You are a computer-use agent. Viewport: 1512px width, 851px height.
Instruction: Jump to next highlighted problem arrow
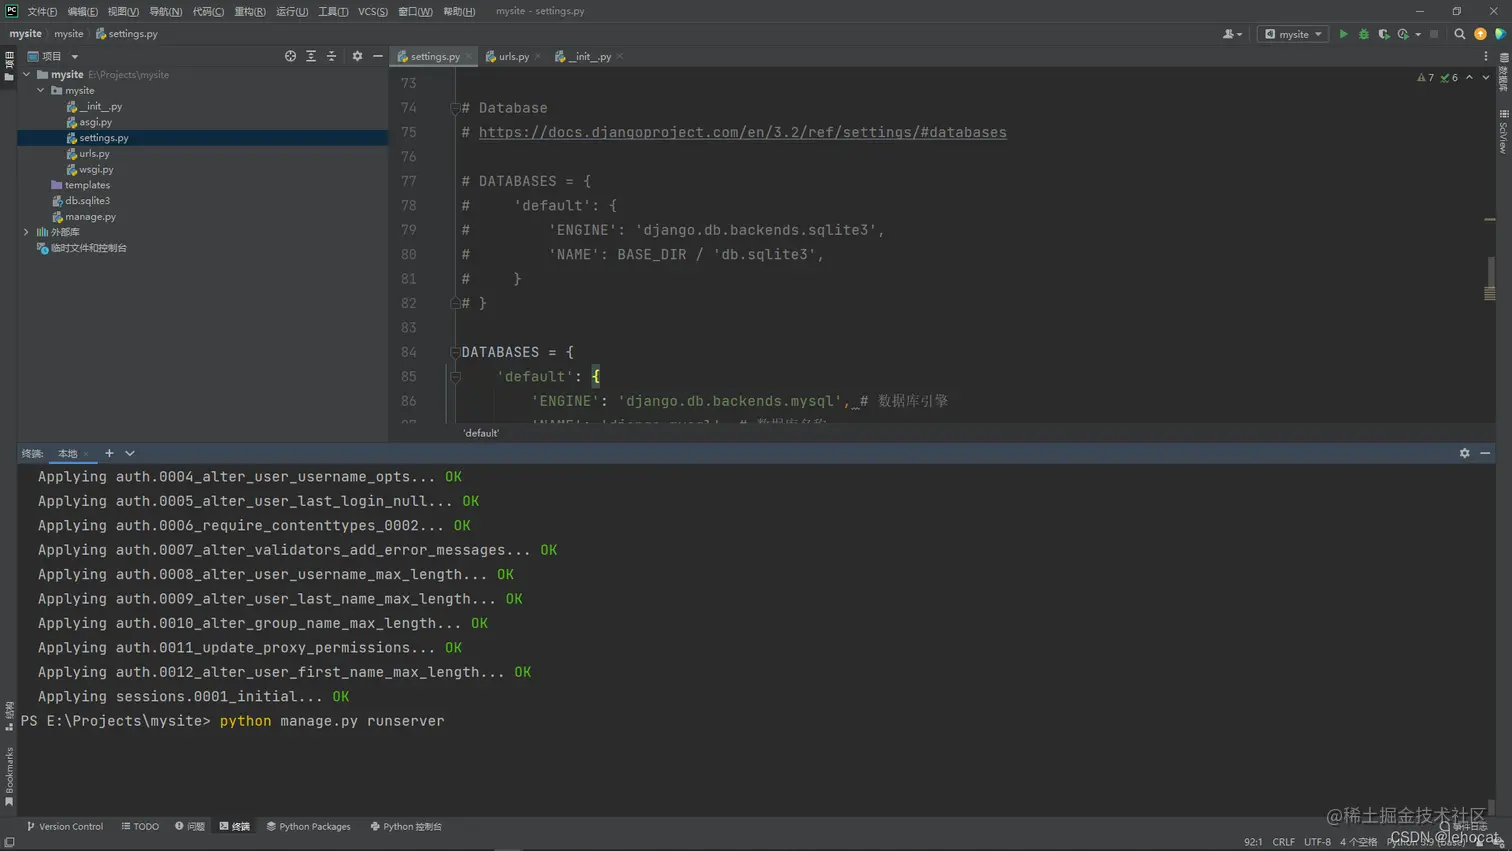(x=1485, y=77)
